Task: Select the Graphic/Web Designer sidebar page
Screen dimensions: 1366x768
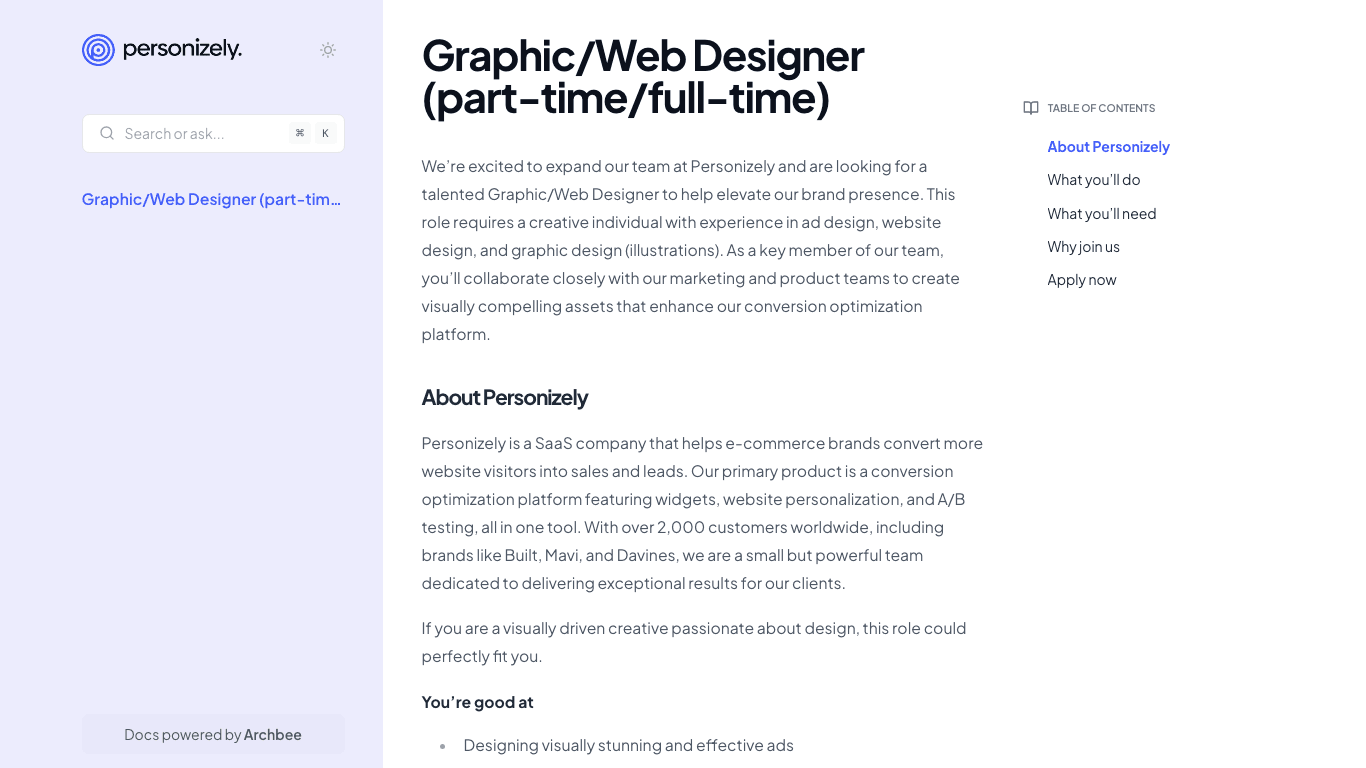Action: (x=211, y=199)
